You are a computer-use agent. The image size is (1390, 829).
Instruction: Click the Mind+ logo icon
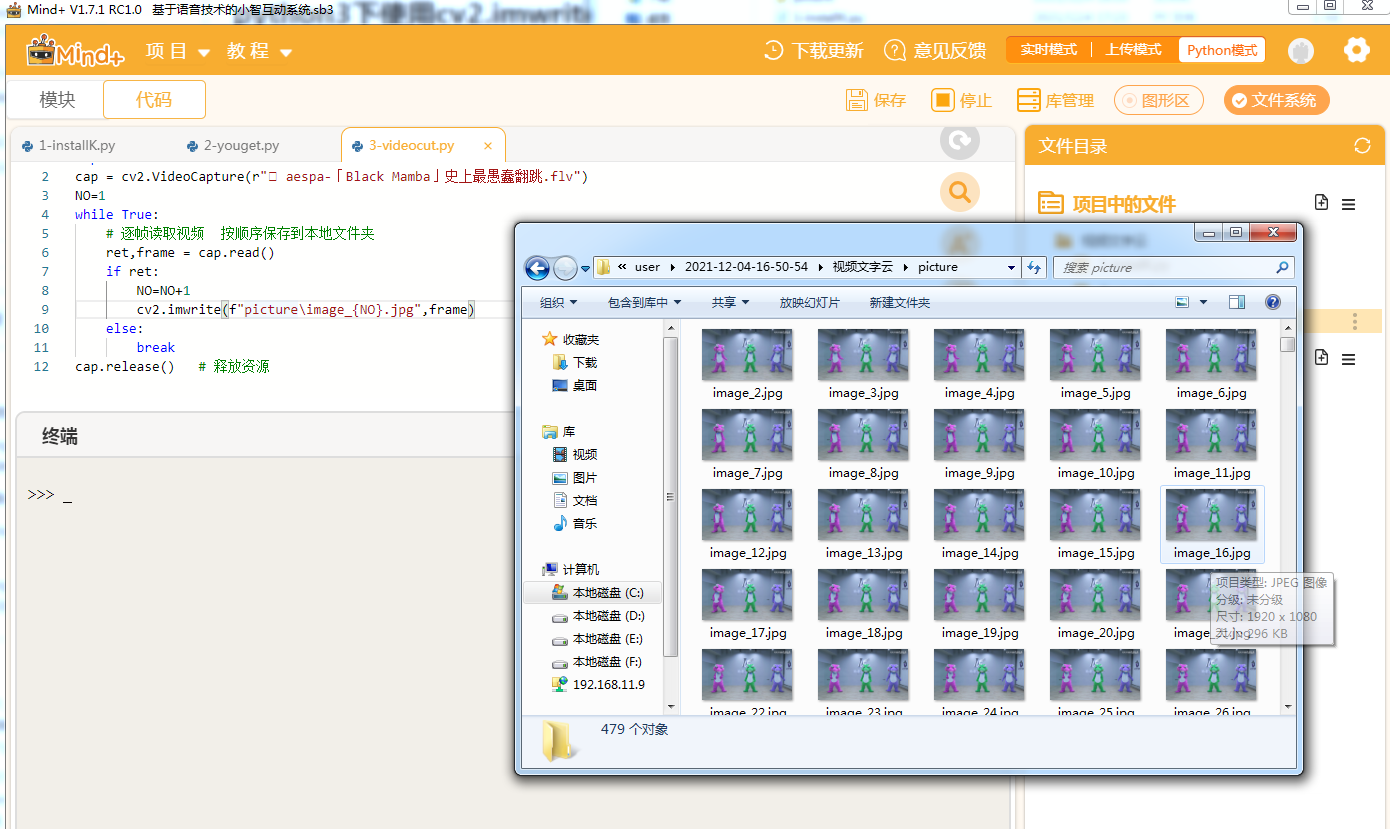[x=75, y=50]
